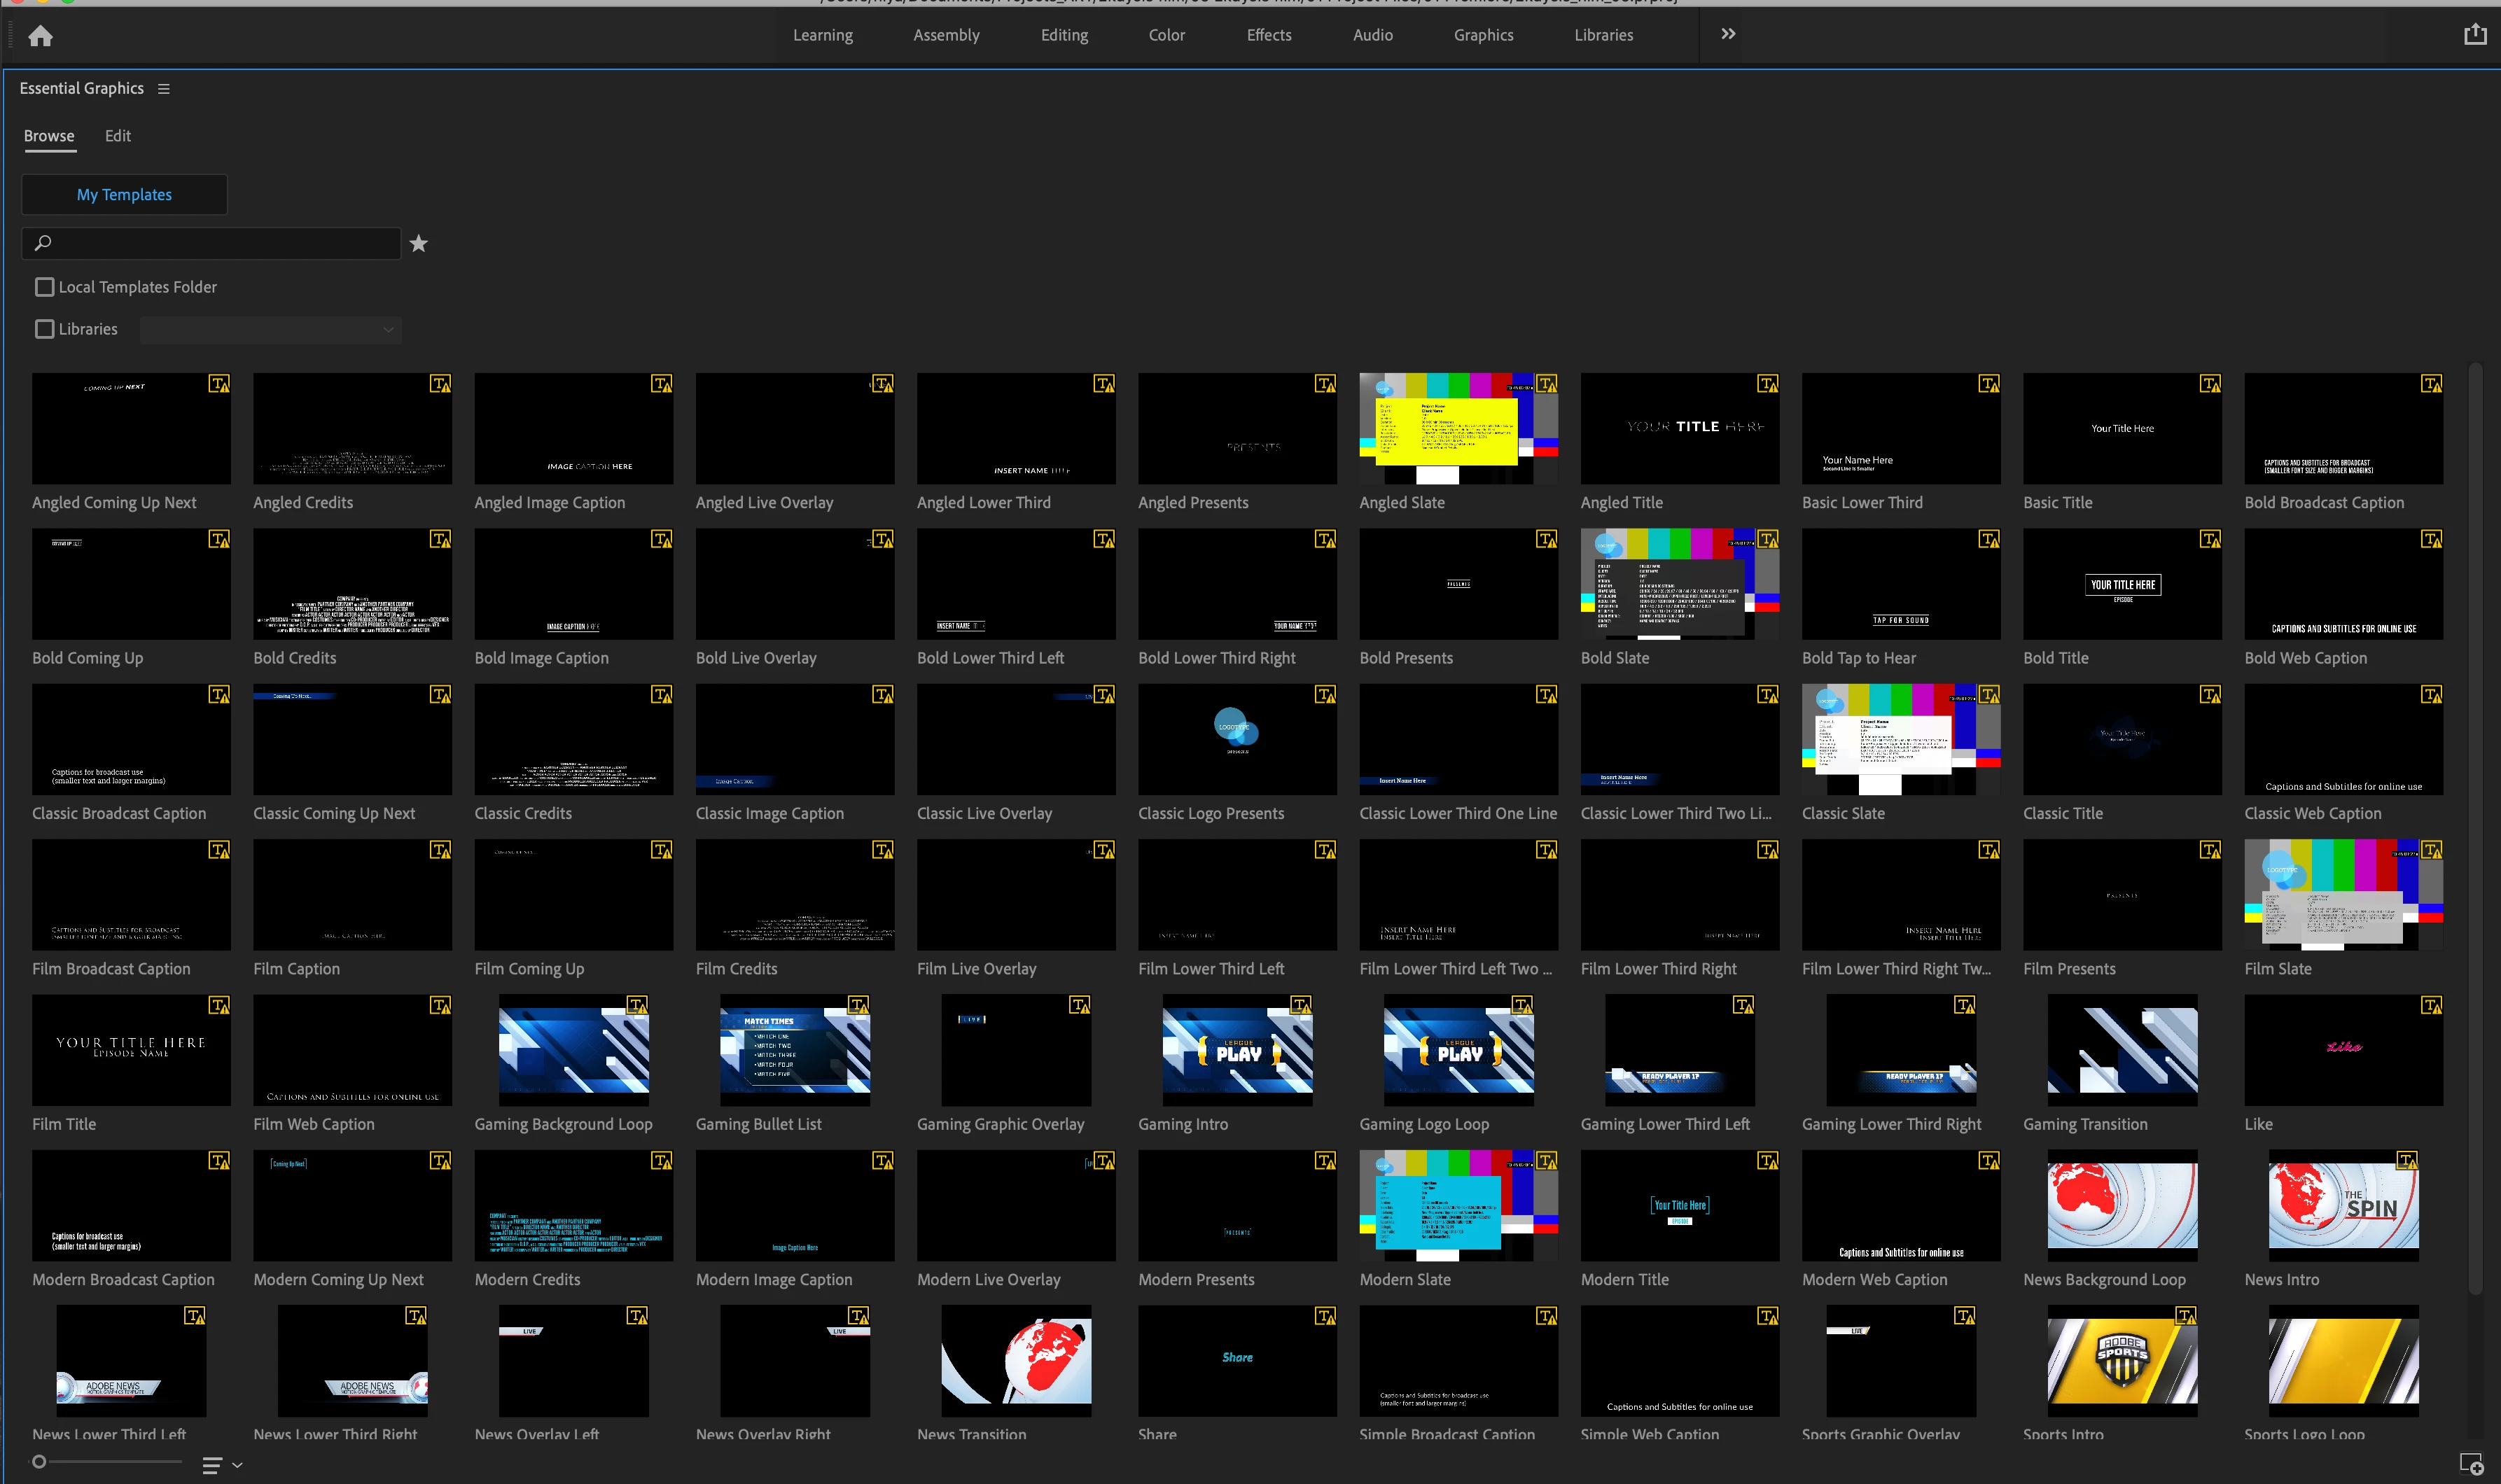This screenshot has width=2501, height=1484.
Task: Click the favorites star filter
Action: [418, 244]
